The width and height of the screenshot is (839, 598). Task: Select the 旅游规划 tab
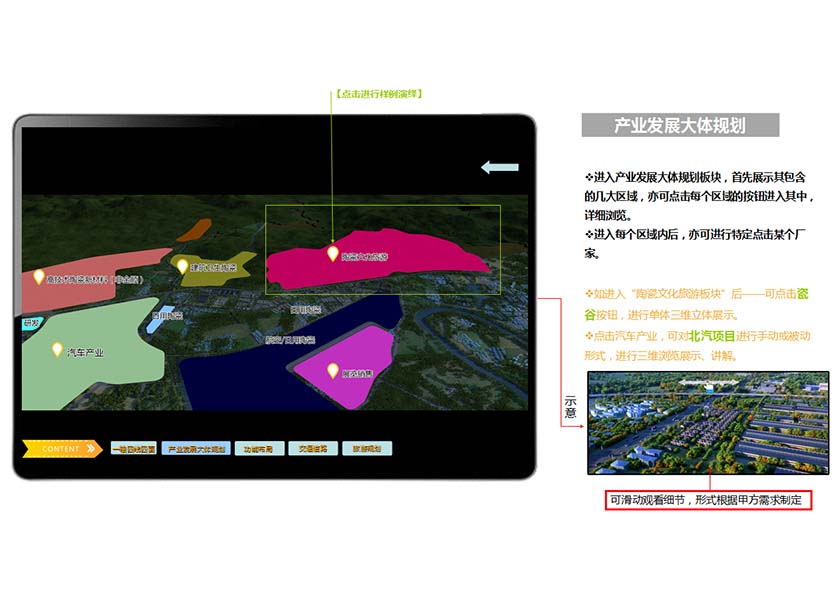point(368,449)
